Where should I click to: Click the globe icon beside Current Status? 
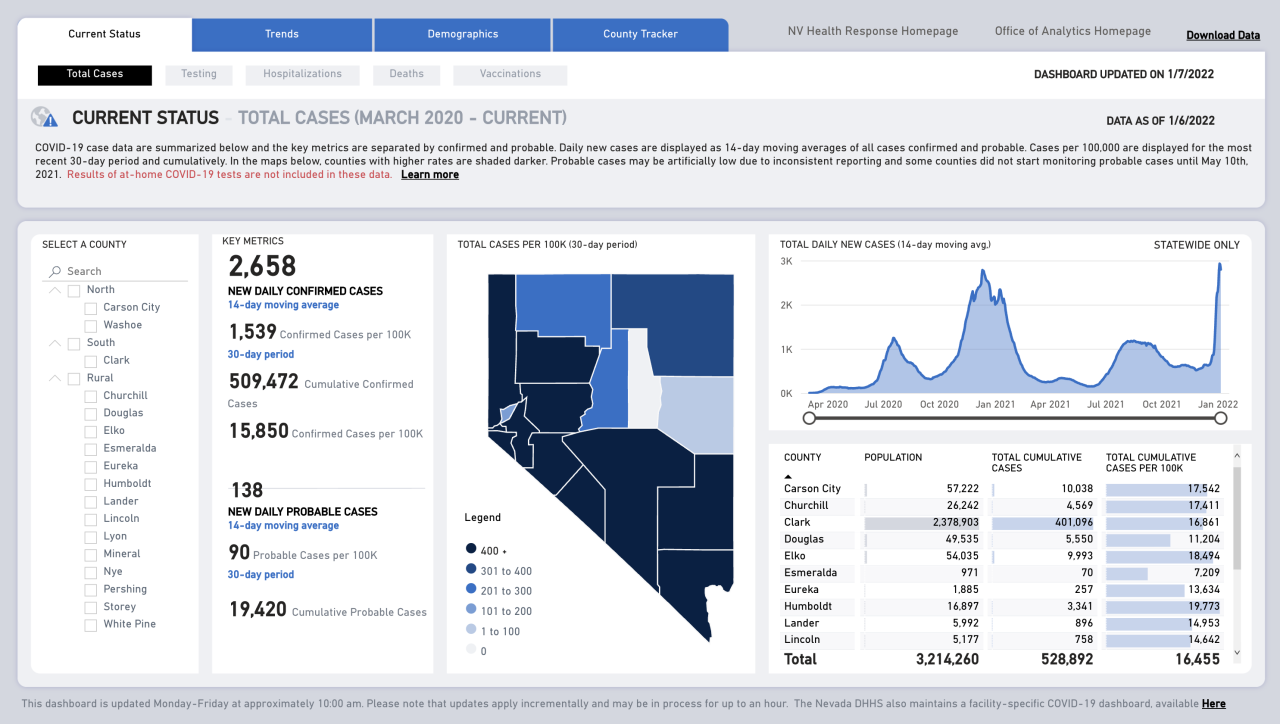click(44, 118)
